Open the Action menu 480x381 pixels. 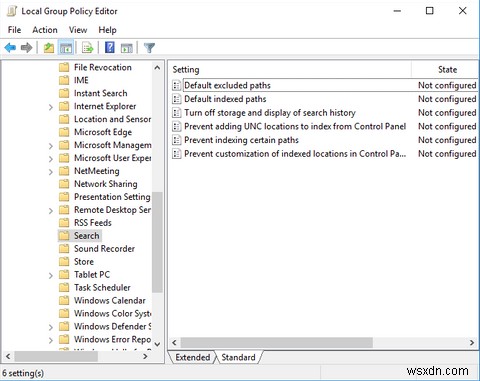click(x=45, y=30)
